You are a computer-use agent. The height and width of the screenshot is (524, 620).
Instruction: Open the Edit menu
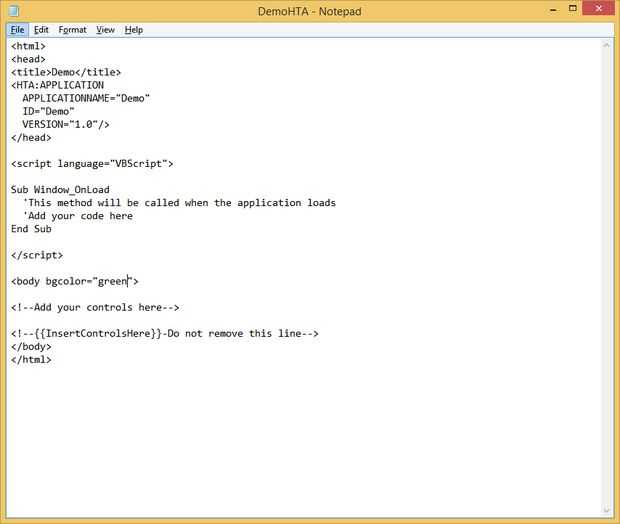(x=41, y=30)
